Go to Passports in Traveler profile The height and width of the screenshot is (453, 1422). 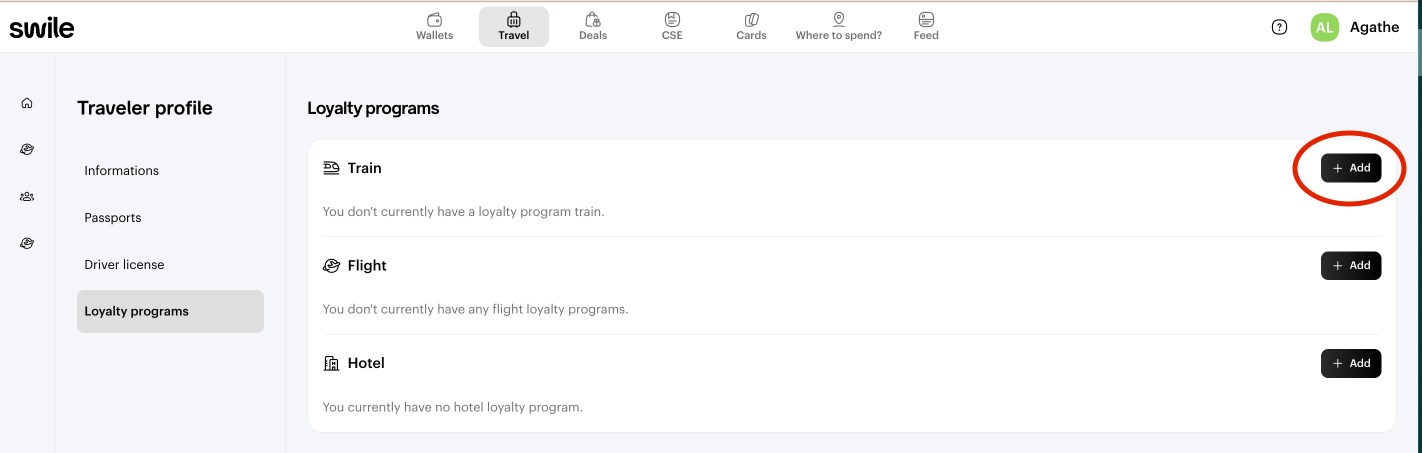(x=113, y=218)
